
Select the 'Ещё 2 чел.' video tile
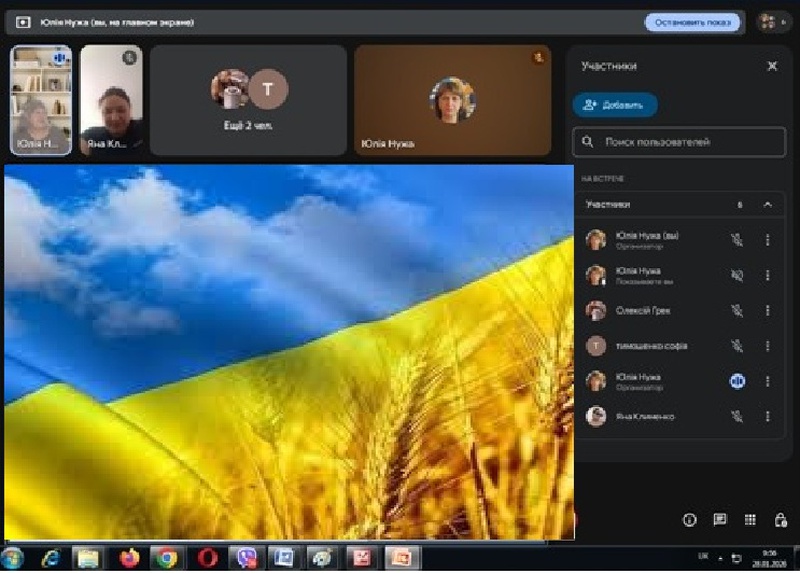pyautogui.click(x=249, y=100)
